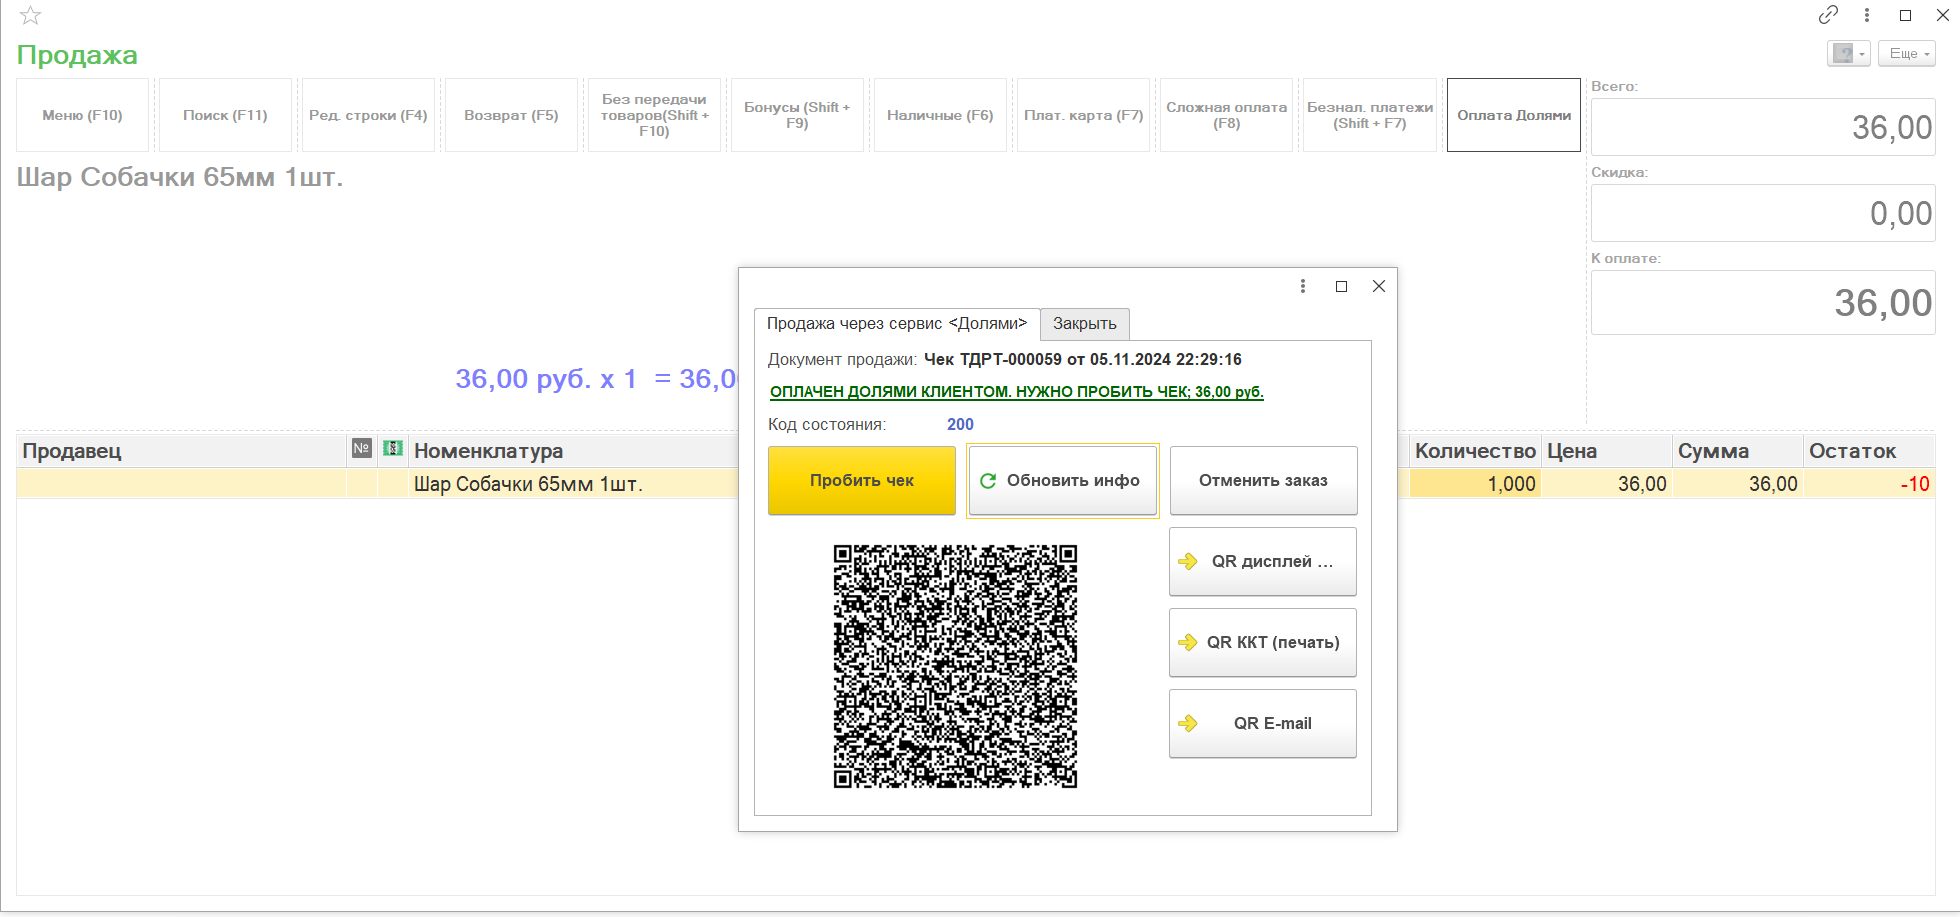Click Без передачи товаров button

654,115
